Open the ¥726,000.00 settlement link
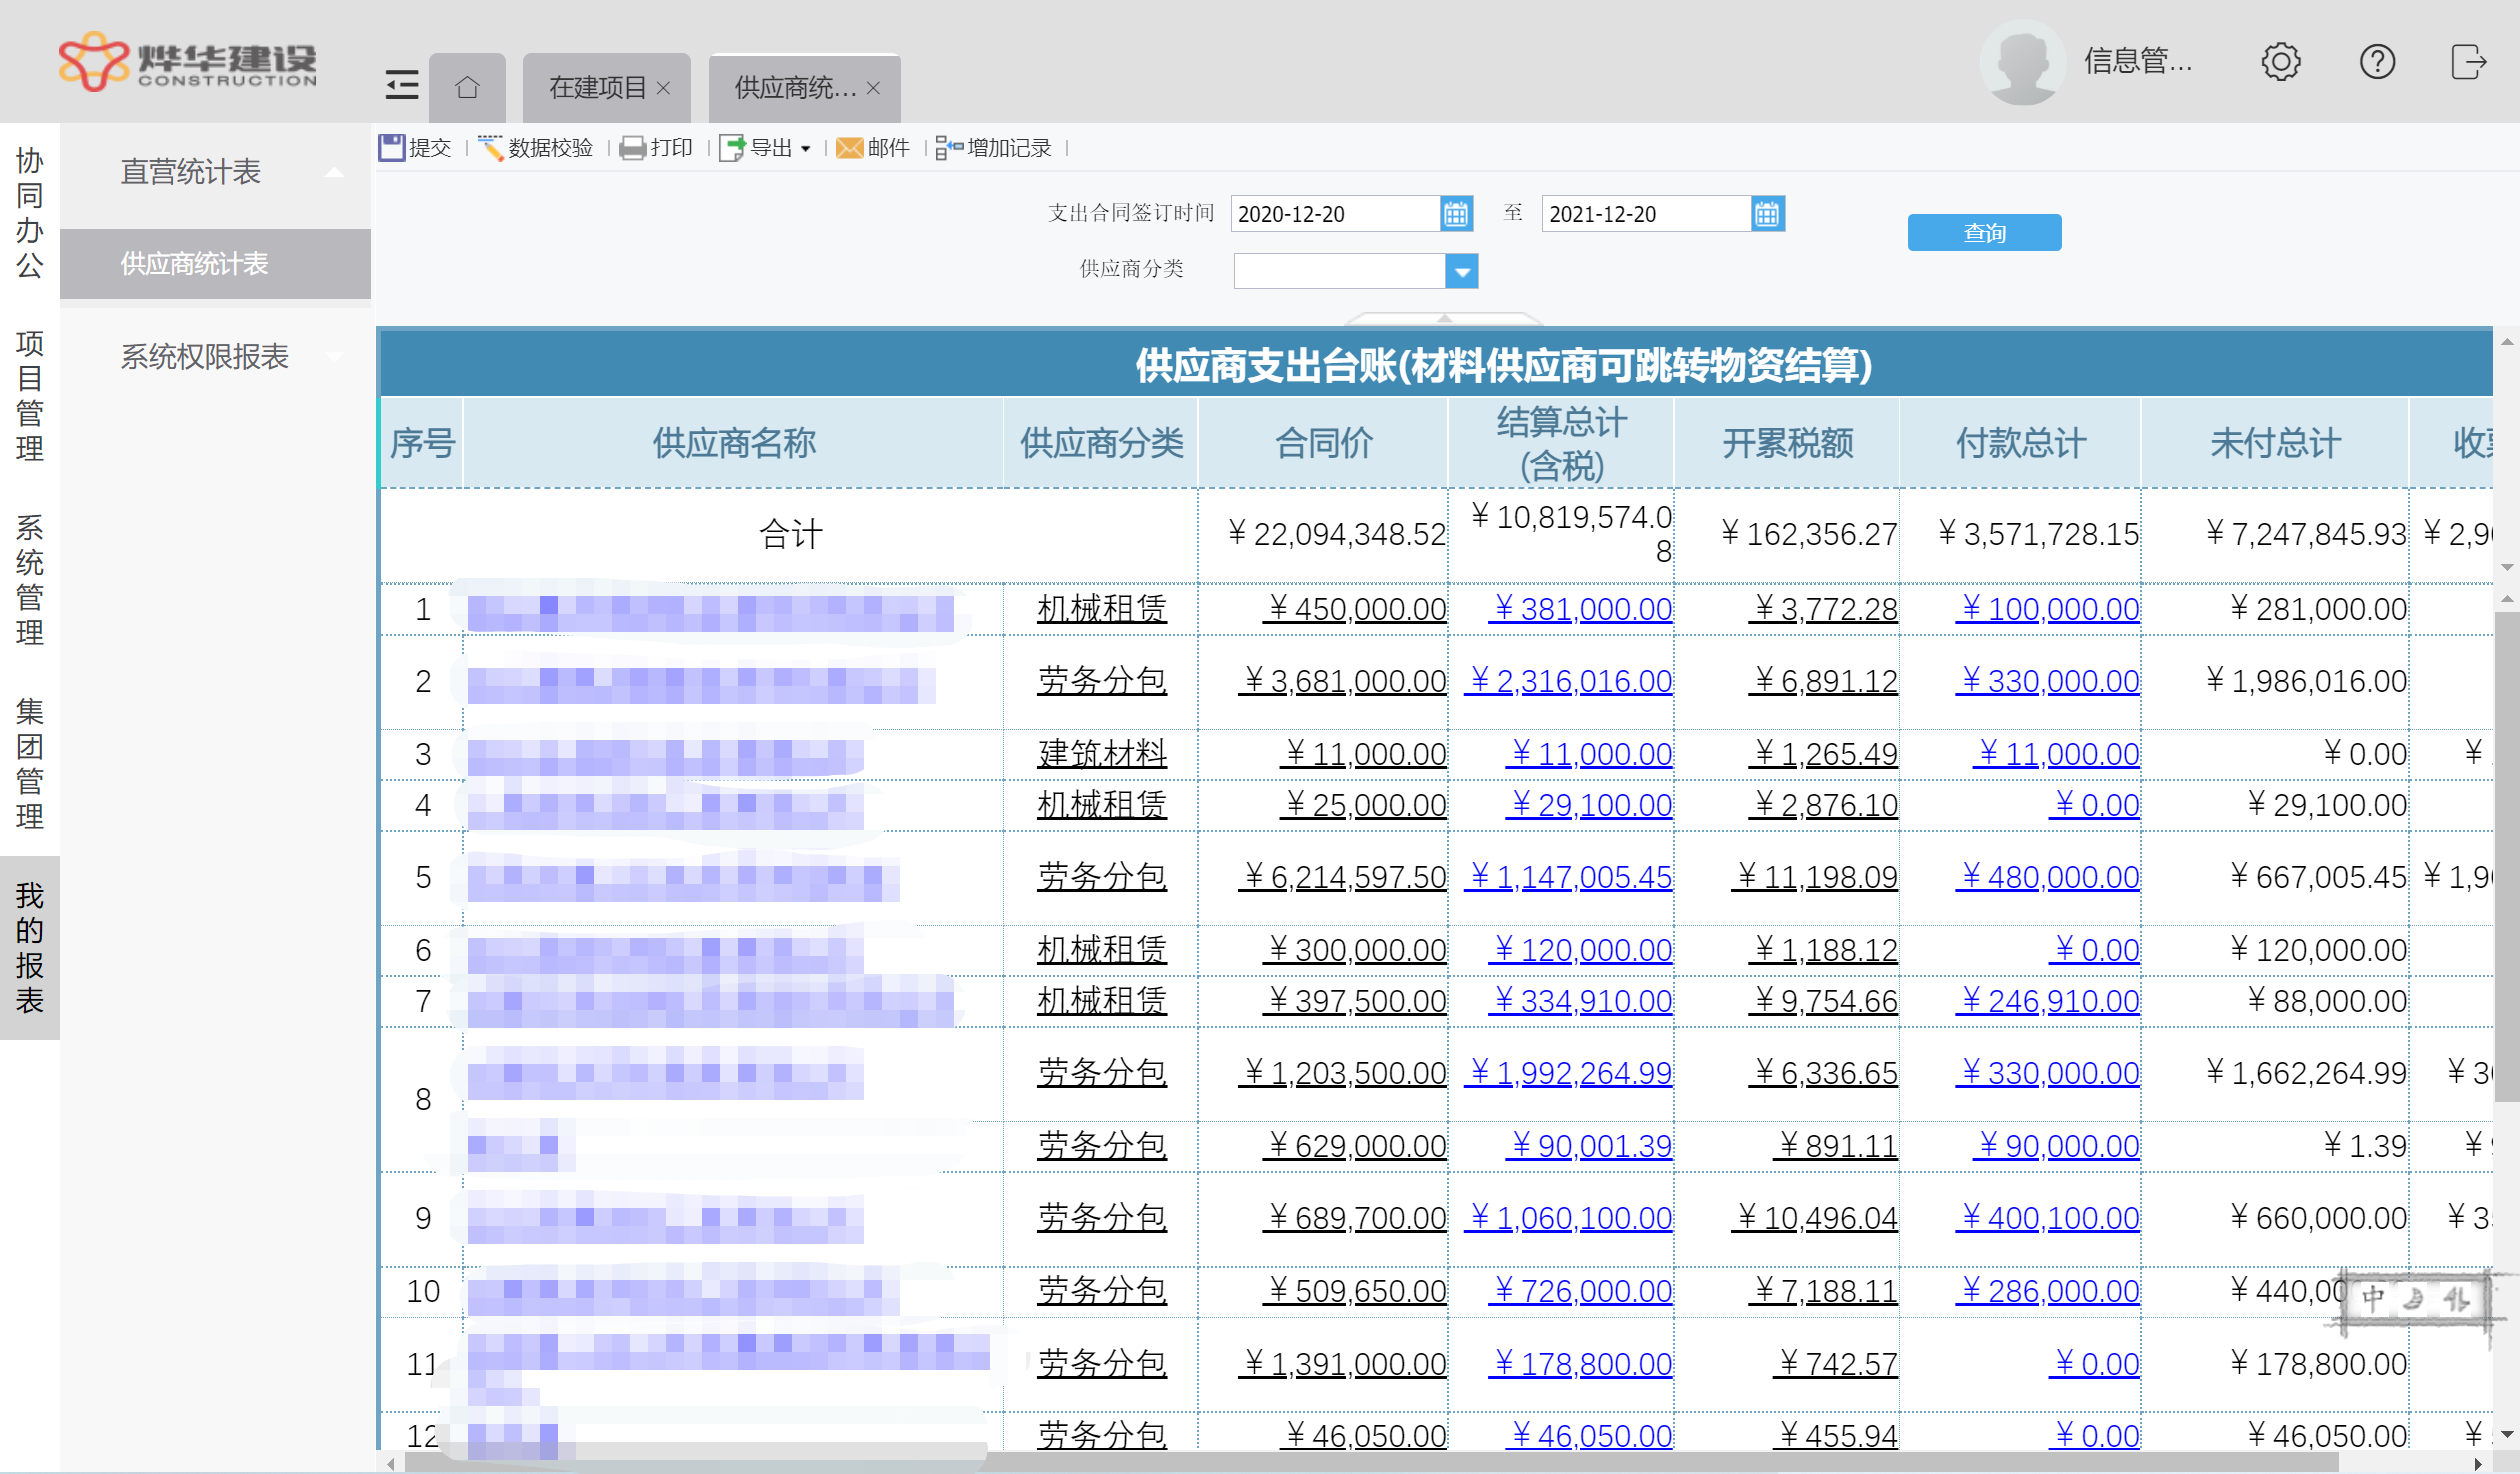Image resolution: width=2520 pixels, height=1474 pixels. point(1581,1290)
